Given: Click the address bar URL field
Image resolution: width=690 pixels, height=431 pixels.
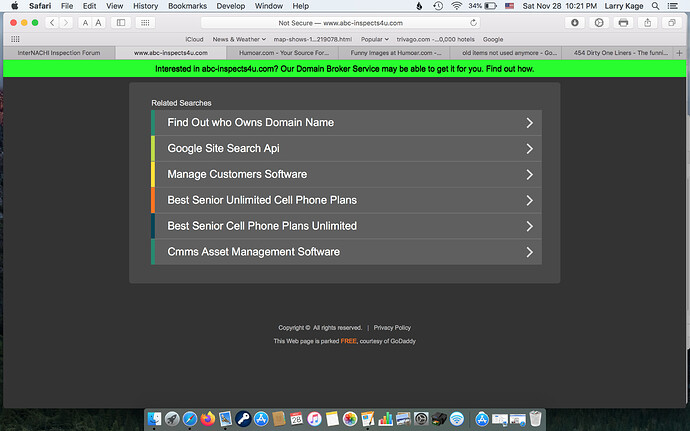Looking at the screenshot, I should (x=341, y=22).
